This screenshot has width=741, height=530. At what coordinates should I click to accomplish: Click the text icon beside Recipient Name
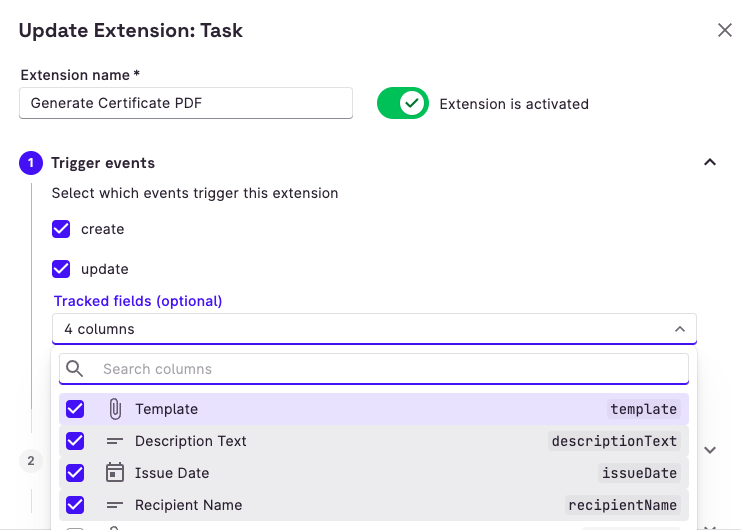(x=115, y=505)
